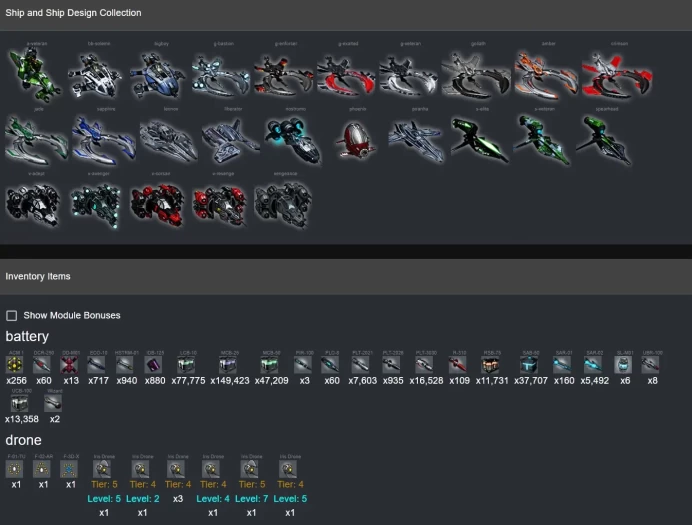This screenshot has height=525, width=692.
Task: Select the Iris Drone with Level: 7
Action: [250, 469]
